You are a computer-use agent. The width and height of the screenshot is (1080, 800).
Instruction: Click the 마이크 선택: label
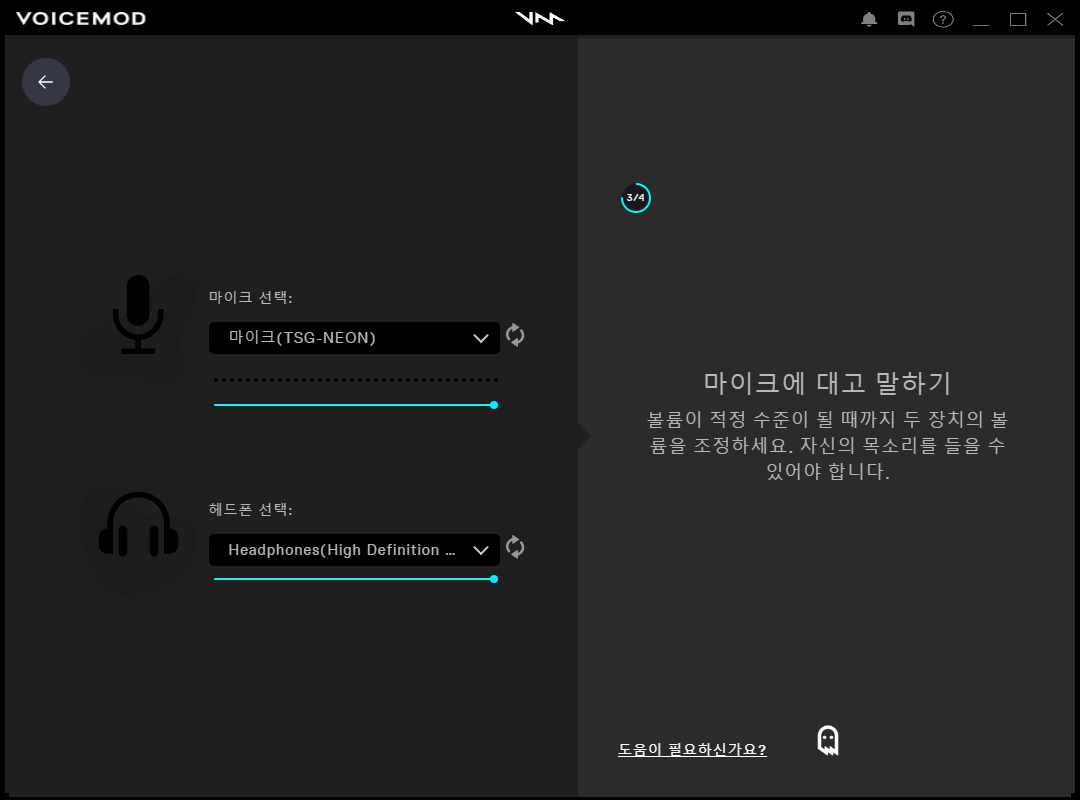[251, 297]
